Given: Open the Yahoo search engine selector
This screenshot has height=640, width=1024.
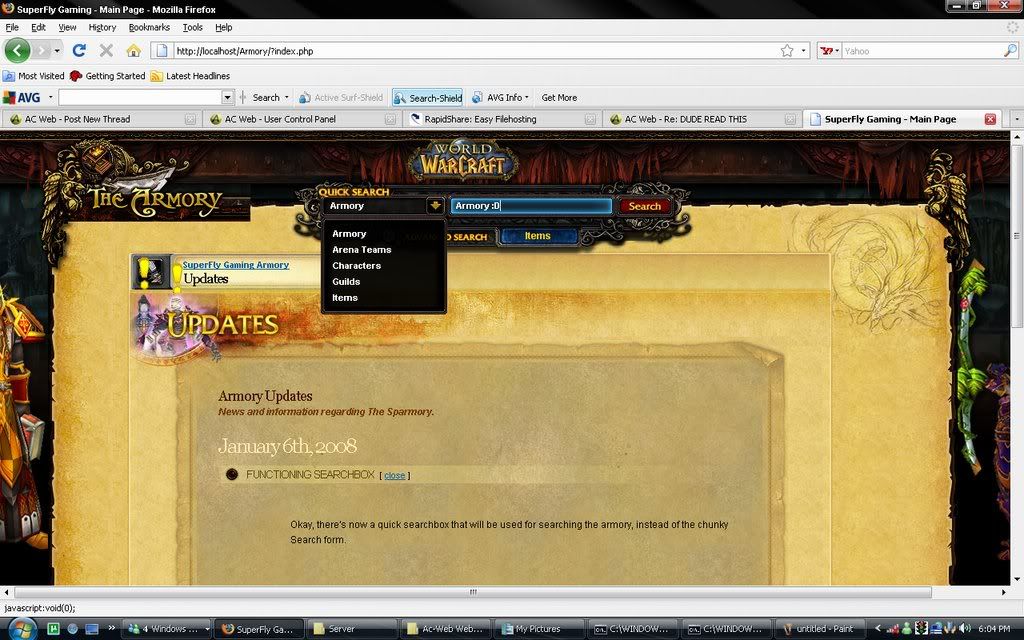Looking at the screenshot, I should (829, 50).
